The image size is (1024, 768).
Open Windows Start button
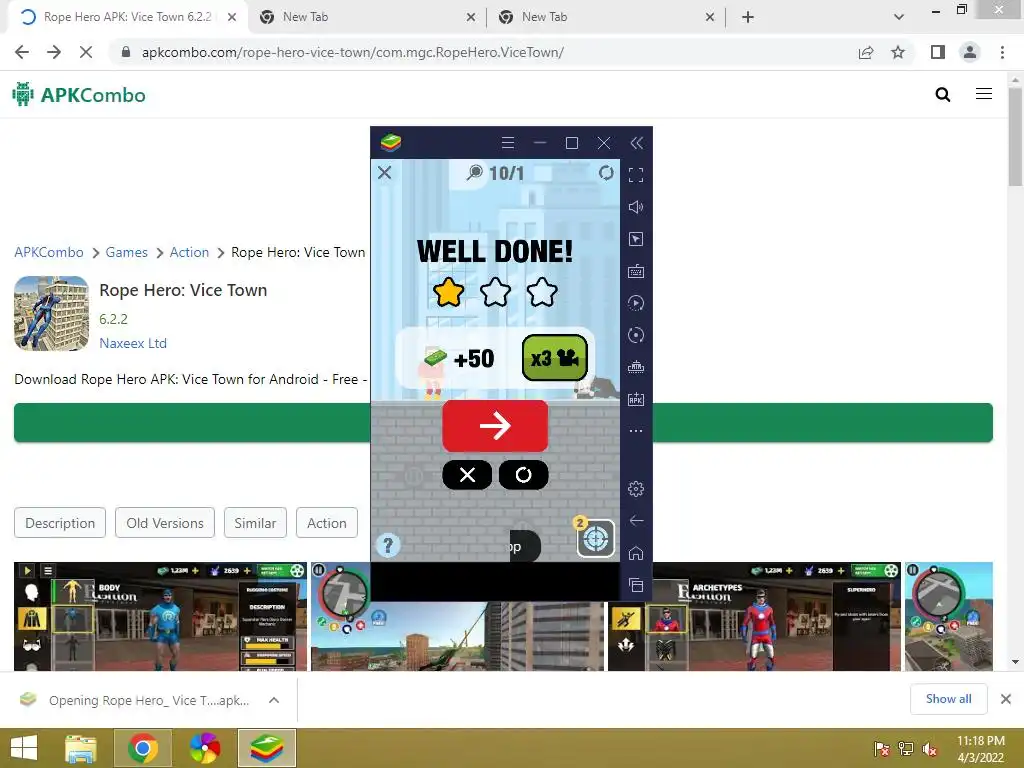coord(24,748)
